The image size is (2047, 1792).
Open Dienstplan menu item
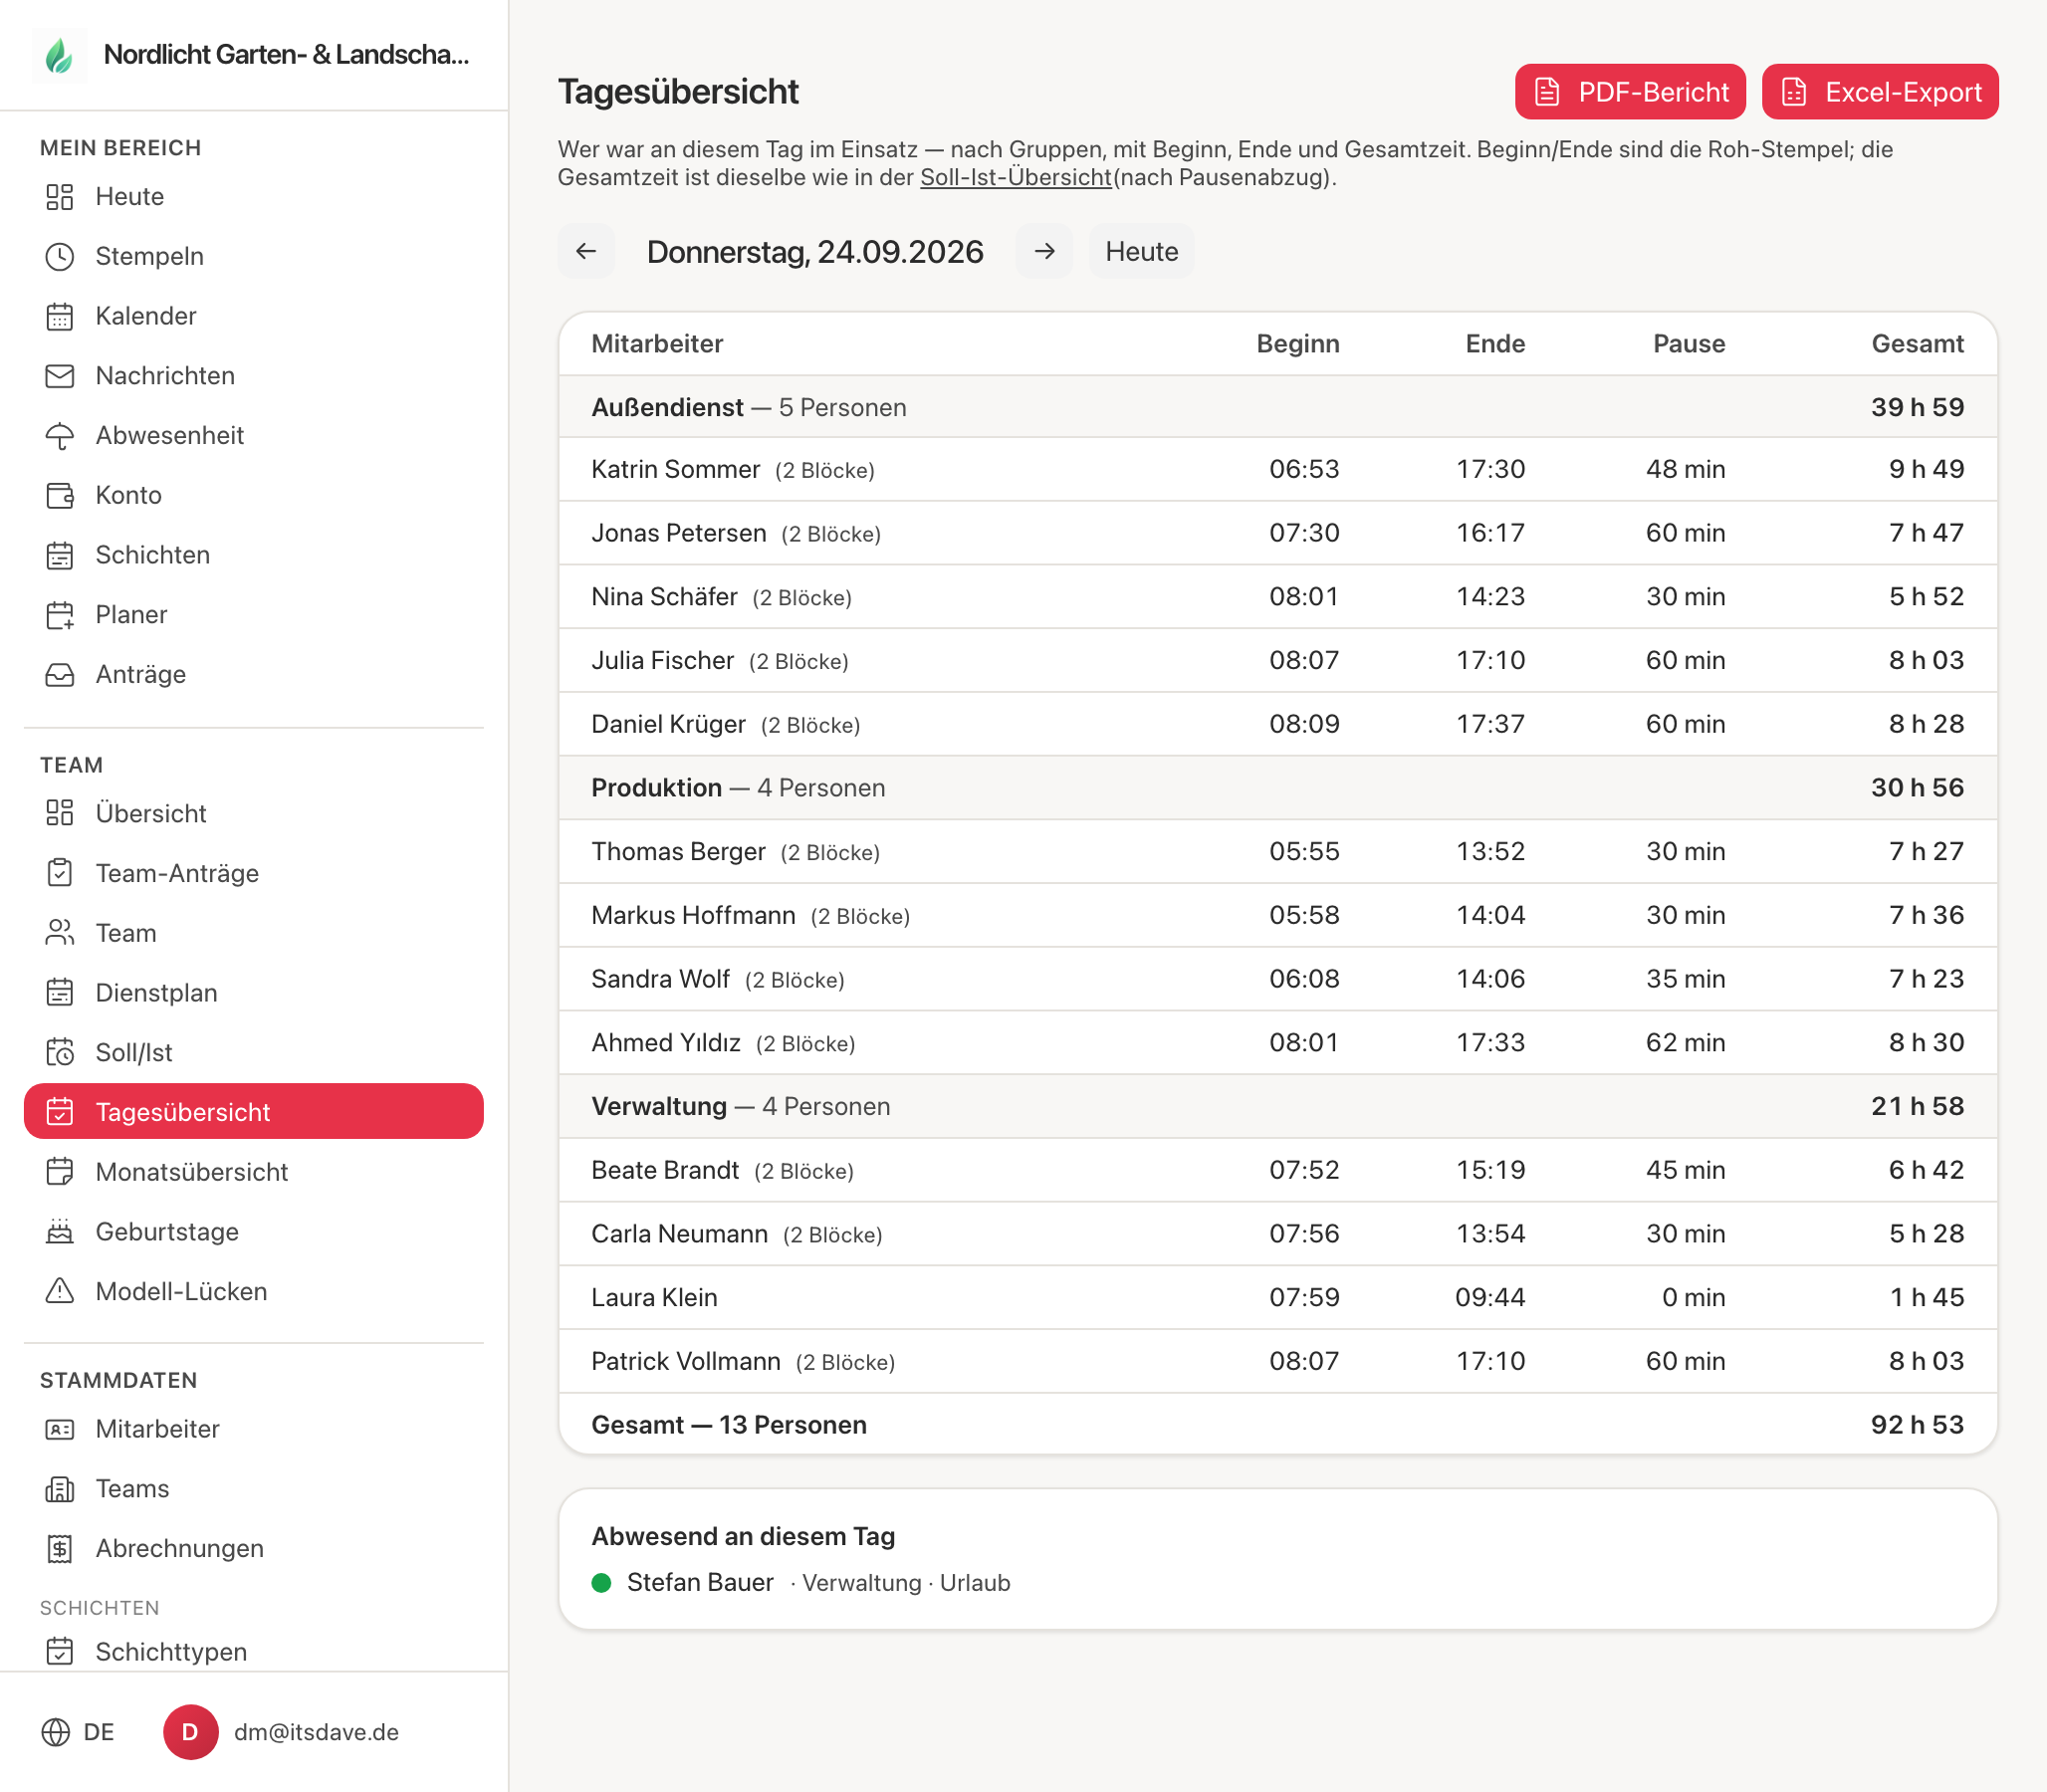[254, 992]
